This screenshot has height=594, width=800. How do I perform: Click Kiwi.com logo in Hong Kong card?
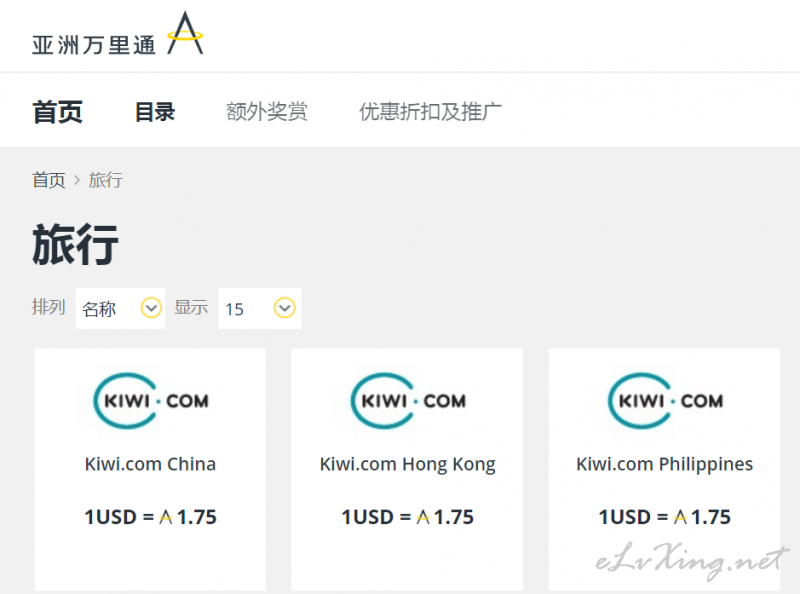408,401
